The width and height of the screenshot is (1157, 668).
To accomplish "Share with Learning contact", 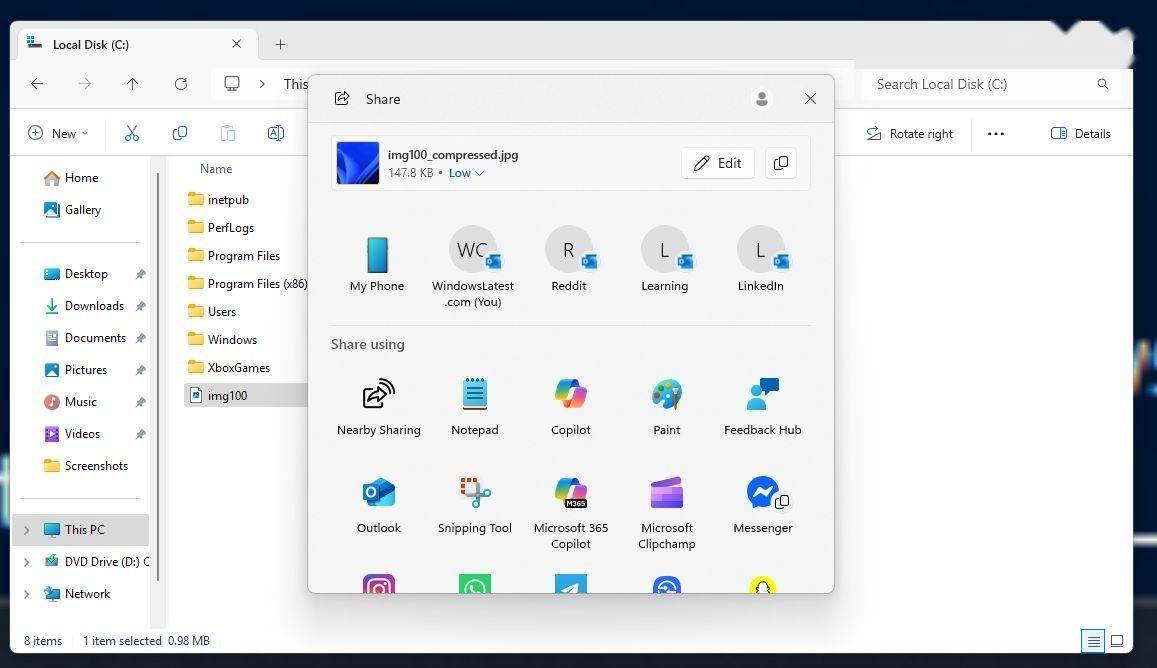I will coord(665,259).
